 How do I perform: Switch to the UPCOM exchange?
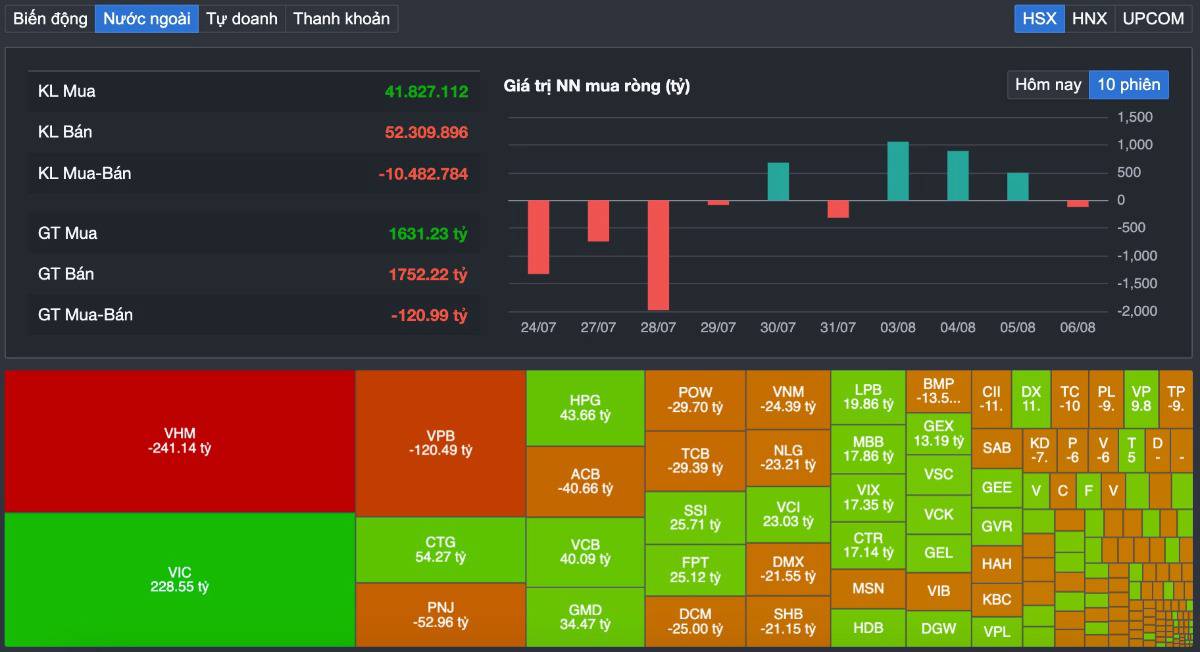(x=1153, y=18)
